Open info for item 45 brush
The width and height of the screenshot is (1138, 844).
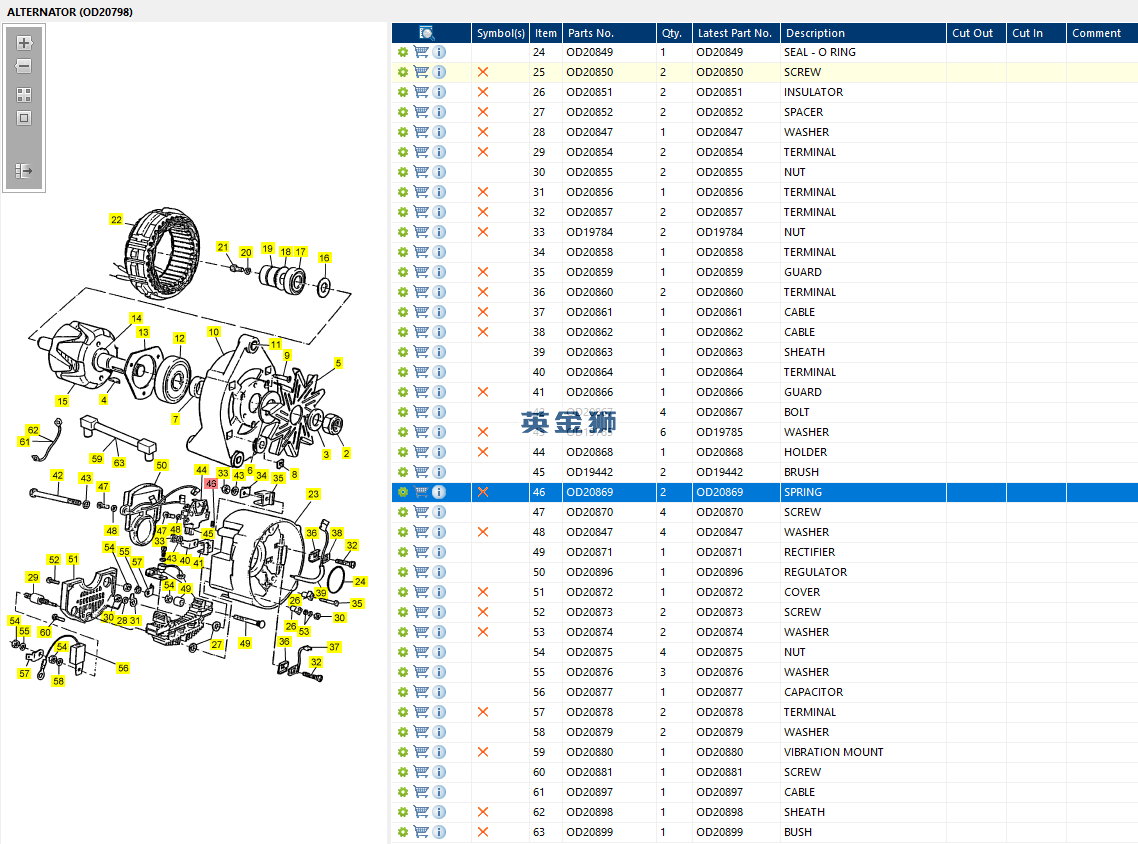point(439,472)
